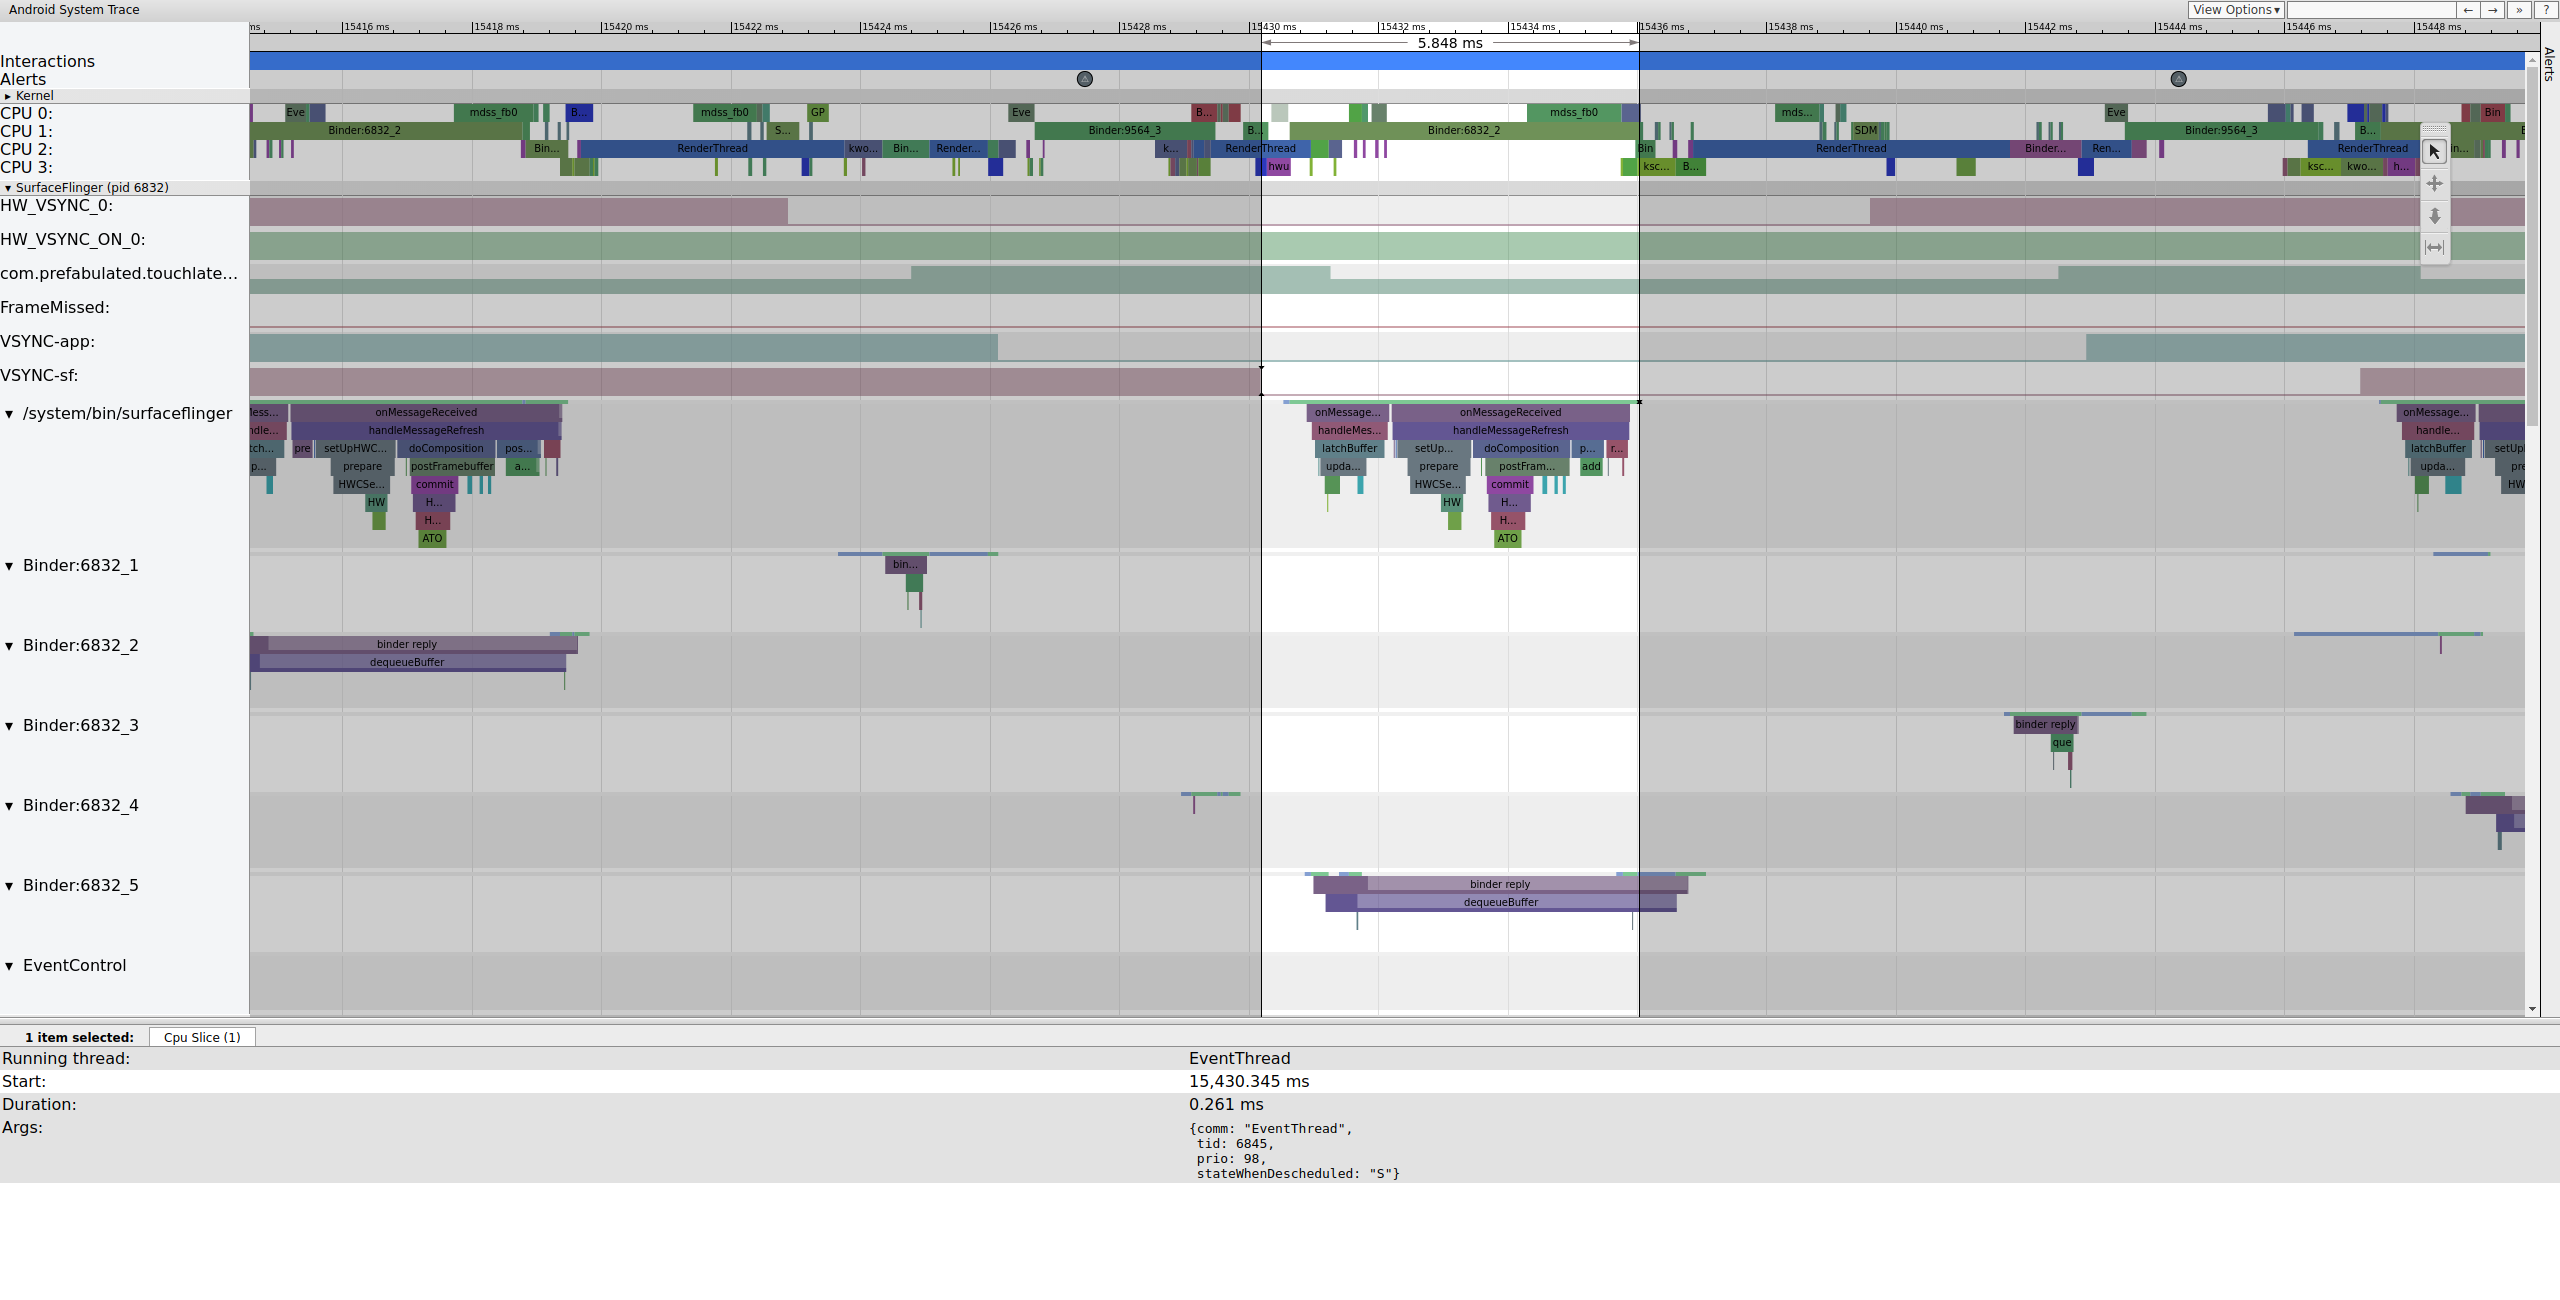Viewport: 2560px width, 1300px height.
Task: Click the right navigation arrow
Action: (2492, 10)
